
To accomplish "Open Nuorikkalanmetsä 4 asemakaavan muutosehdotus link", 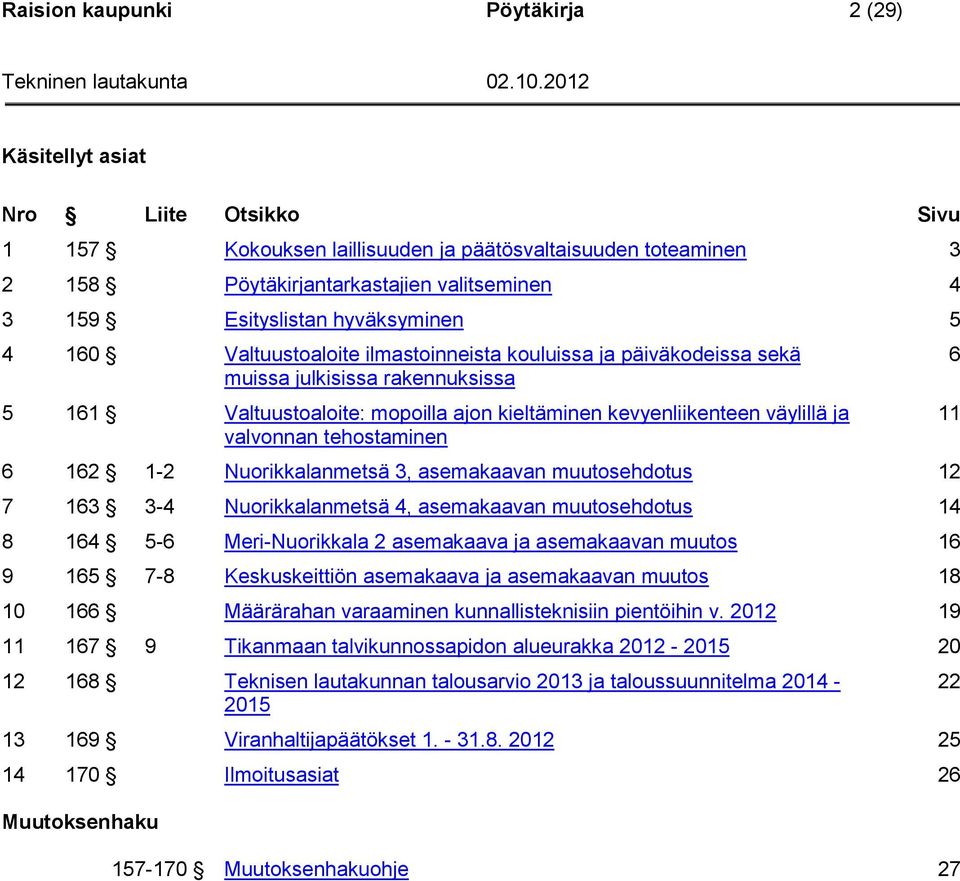I will (458, 506).
